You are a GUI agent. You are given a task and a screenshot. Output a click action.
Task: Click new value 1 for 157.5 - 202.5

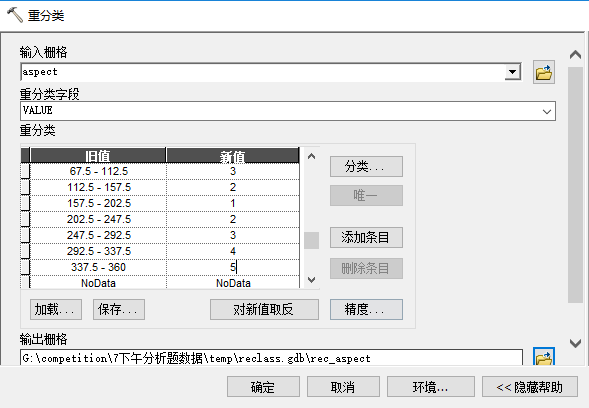tap(233, 203)
